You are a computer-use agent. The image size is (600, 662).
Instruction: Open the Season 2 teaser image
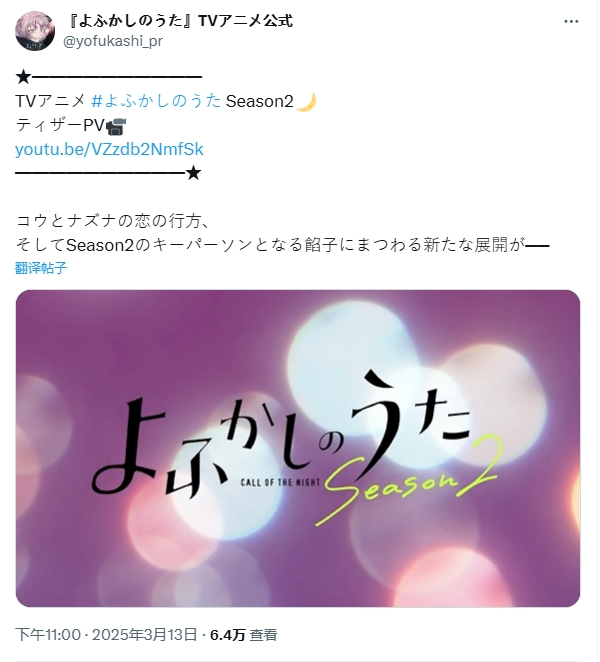(298, 448)
